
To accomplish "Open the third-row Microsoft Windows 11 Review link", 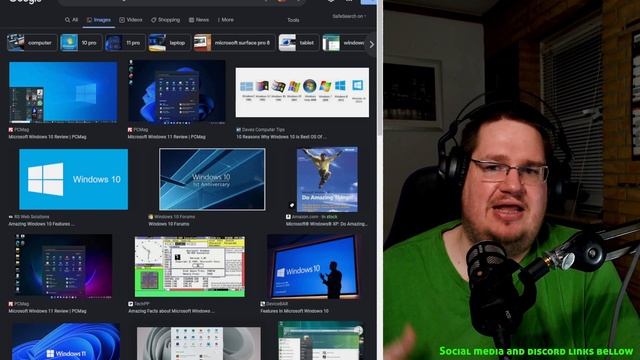I will pyautogui.click(x=47, y=311).
